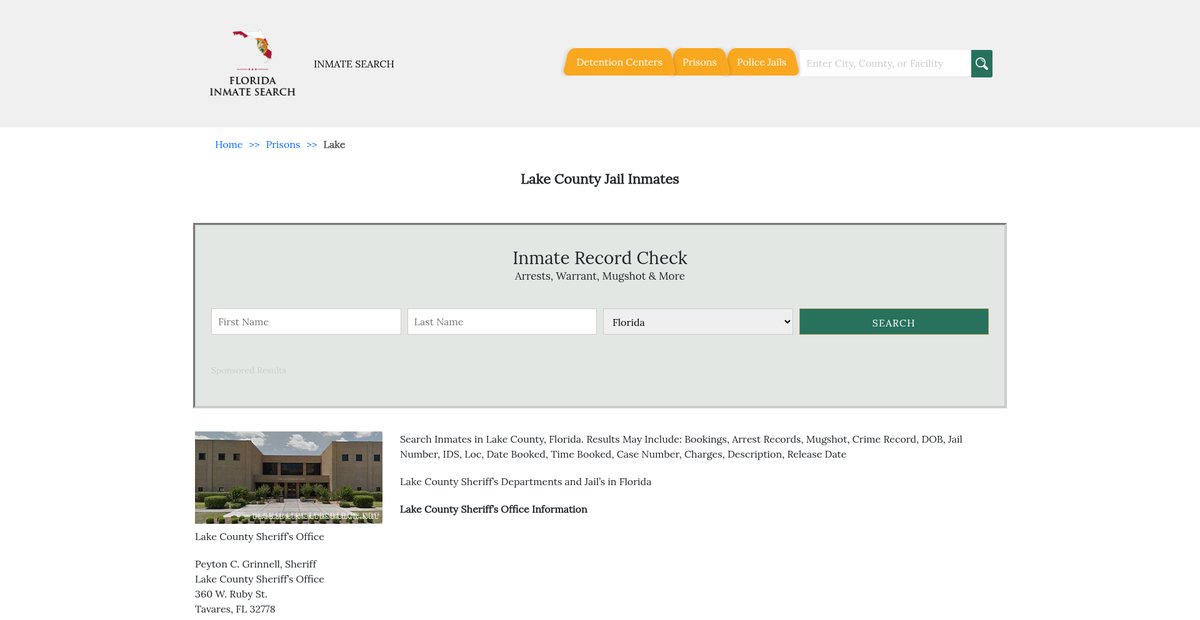Click the Arrests, Warrant, Mugshot & More subtitle
The width and height of the screenshot is (1200, 620).
tap(600, 276)
